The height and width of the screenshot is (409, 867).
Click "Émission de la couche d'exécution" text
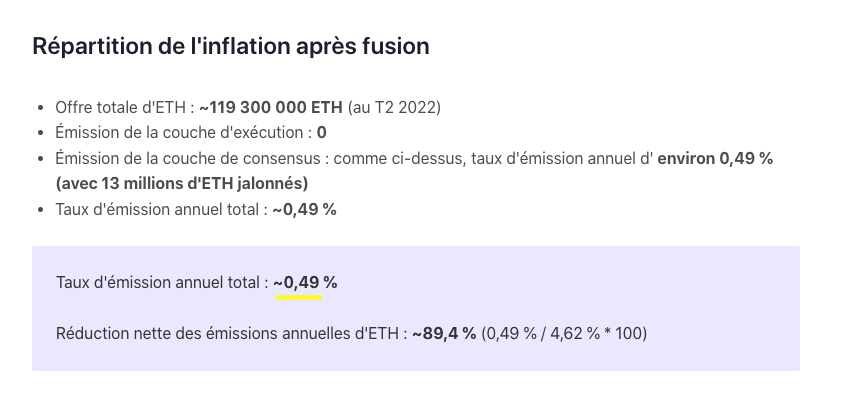click(x=180, y=132)
